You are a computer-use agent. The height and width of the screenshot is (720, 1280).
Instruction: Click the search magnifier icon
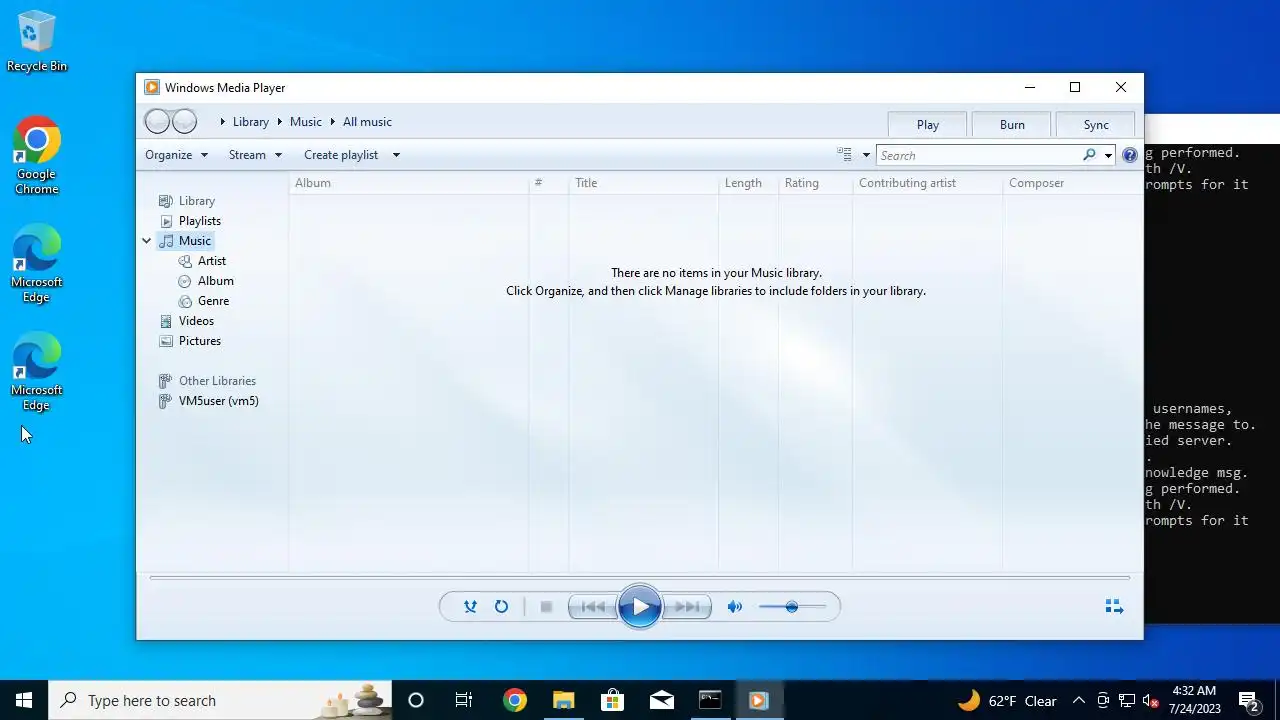click(1089, 155)
